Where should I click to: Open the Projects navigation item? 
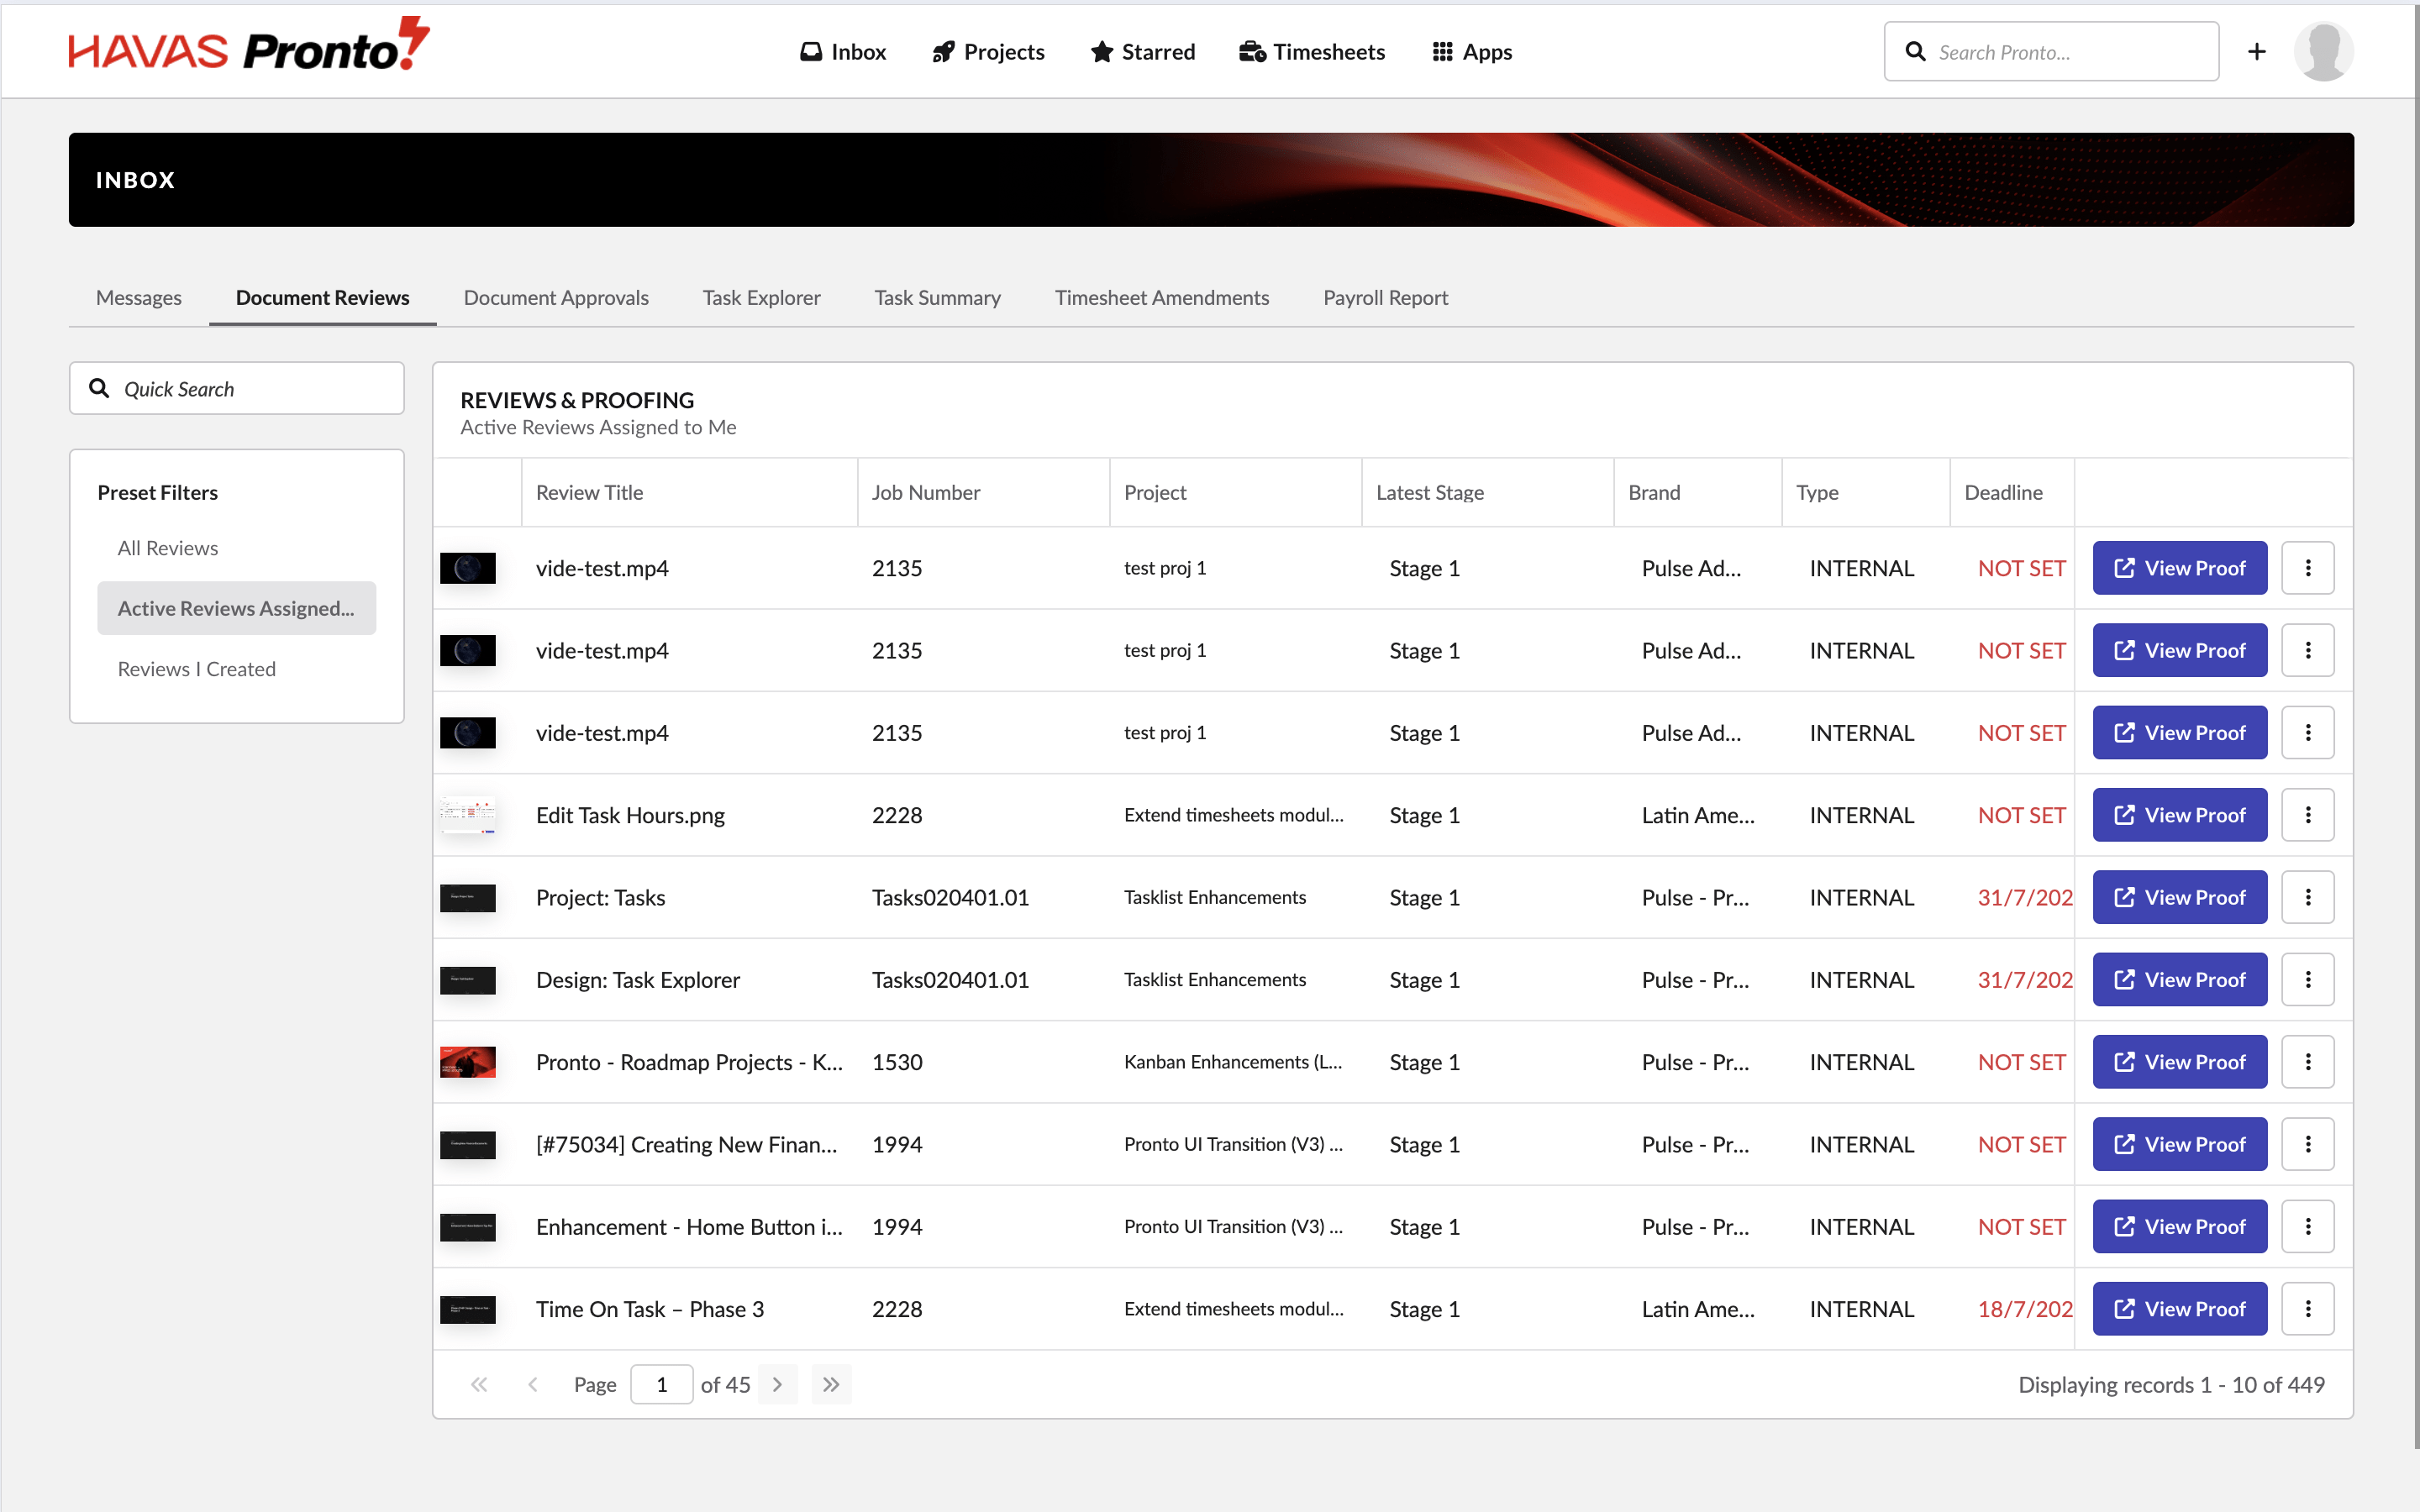point(988,52)
